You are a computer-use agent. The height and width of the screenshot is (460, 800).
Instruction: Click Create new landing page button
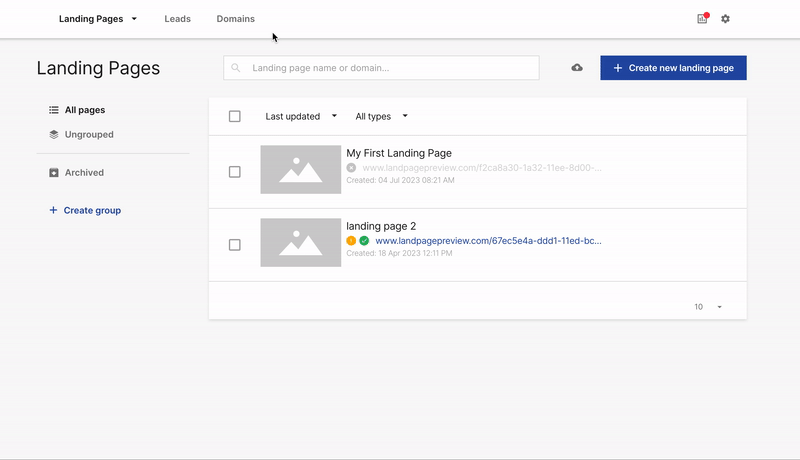[x=673, y=68]
